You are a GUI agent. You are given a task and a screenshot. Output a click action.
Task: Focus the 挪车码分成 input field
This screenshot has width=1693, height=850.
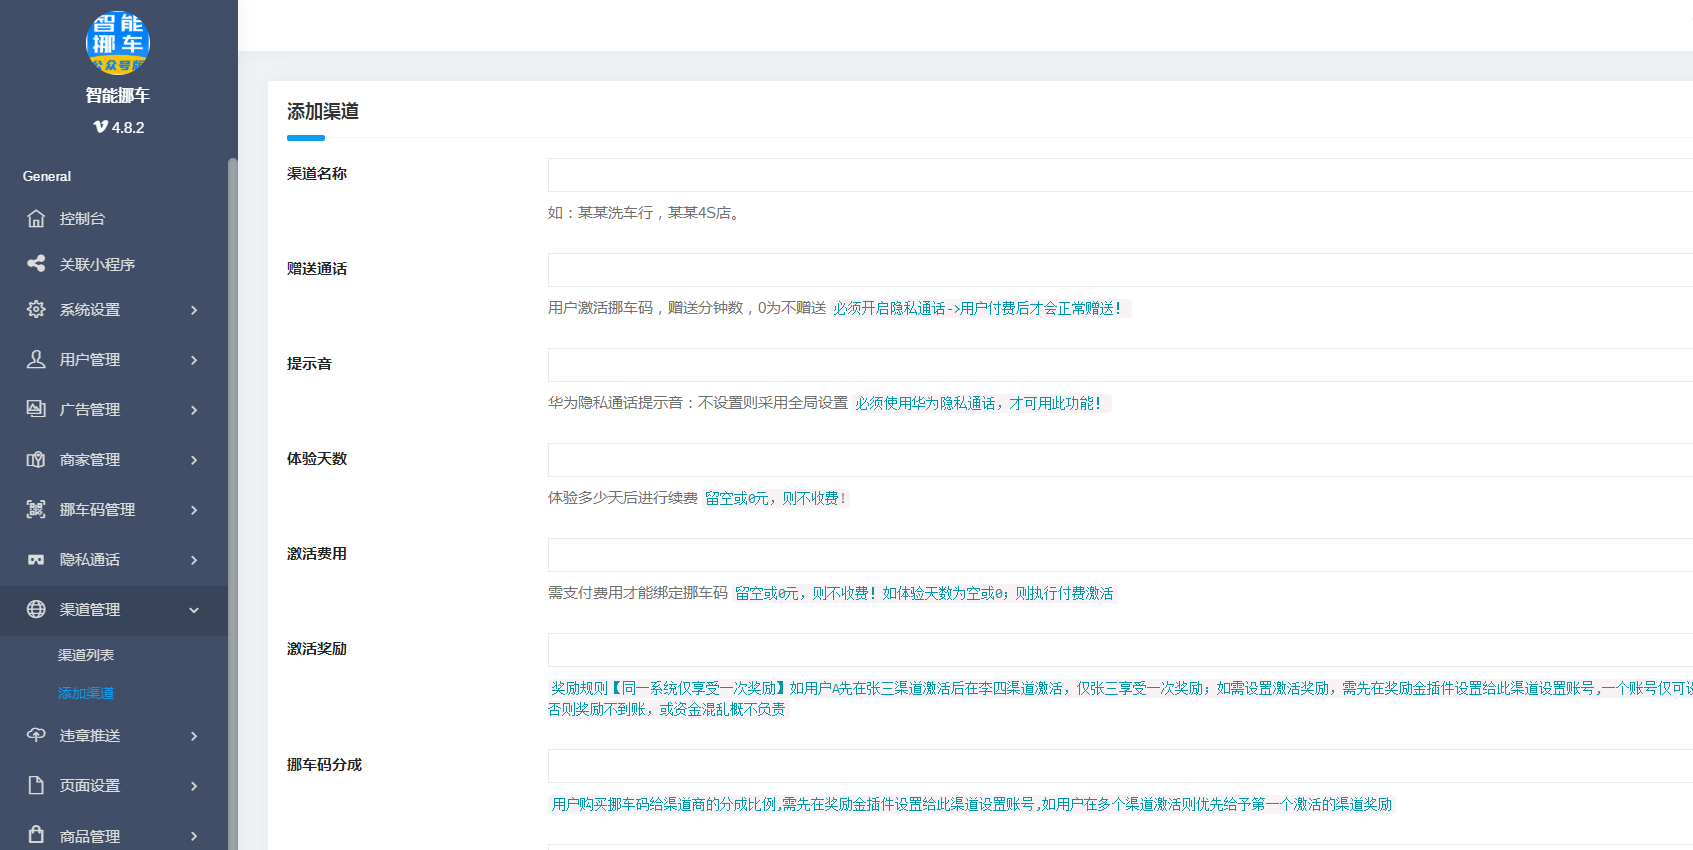pos(1120,766)
